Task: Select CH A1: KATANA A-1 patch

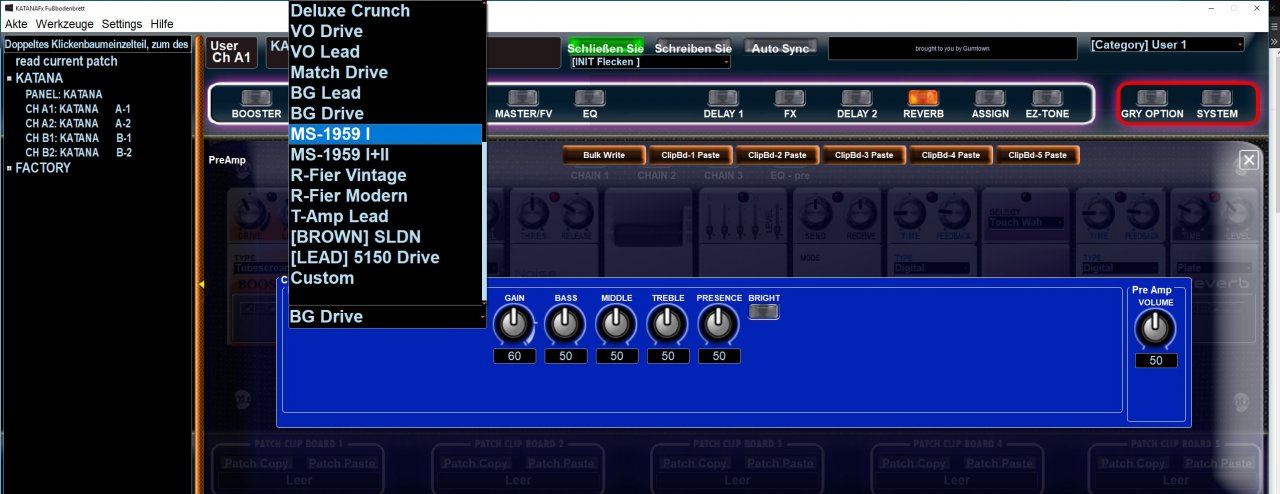Action: coord(78,108)
